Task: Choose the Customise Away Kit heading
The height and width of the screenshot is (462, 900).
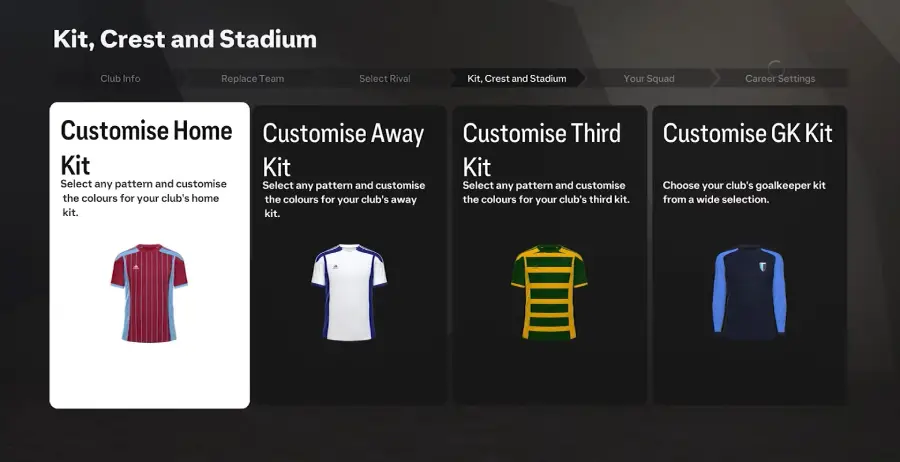Action: [x=343, y=149]
